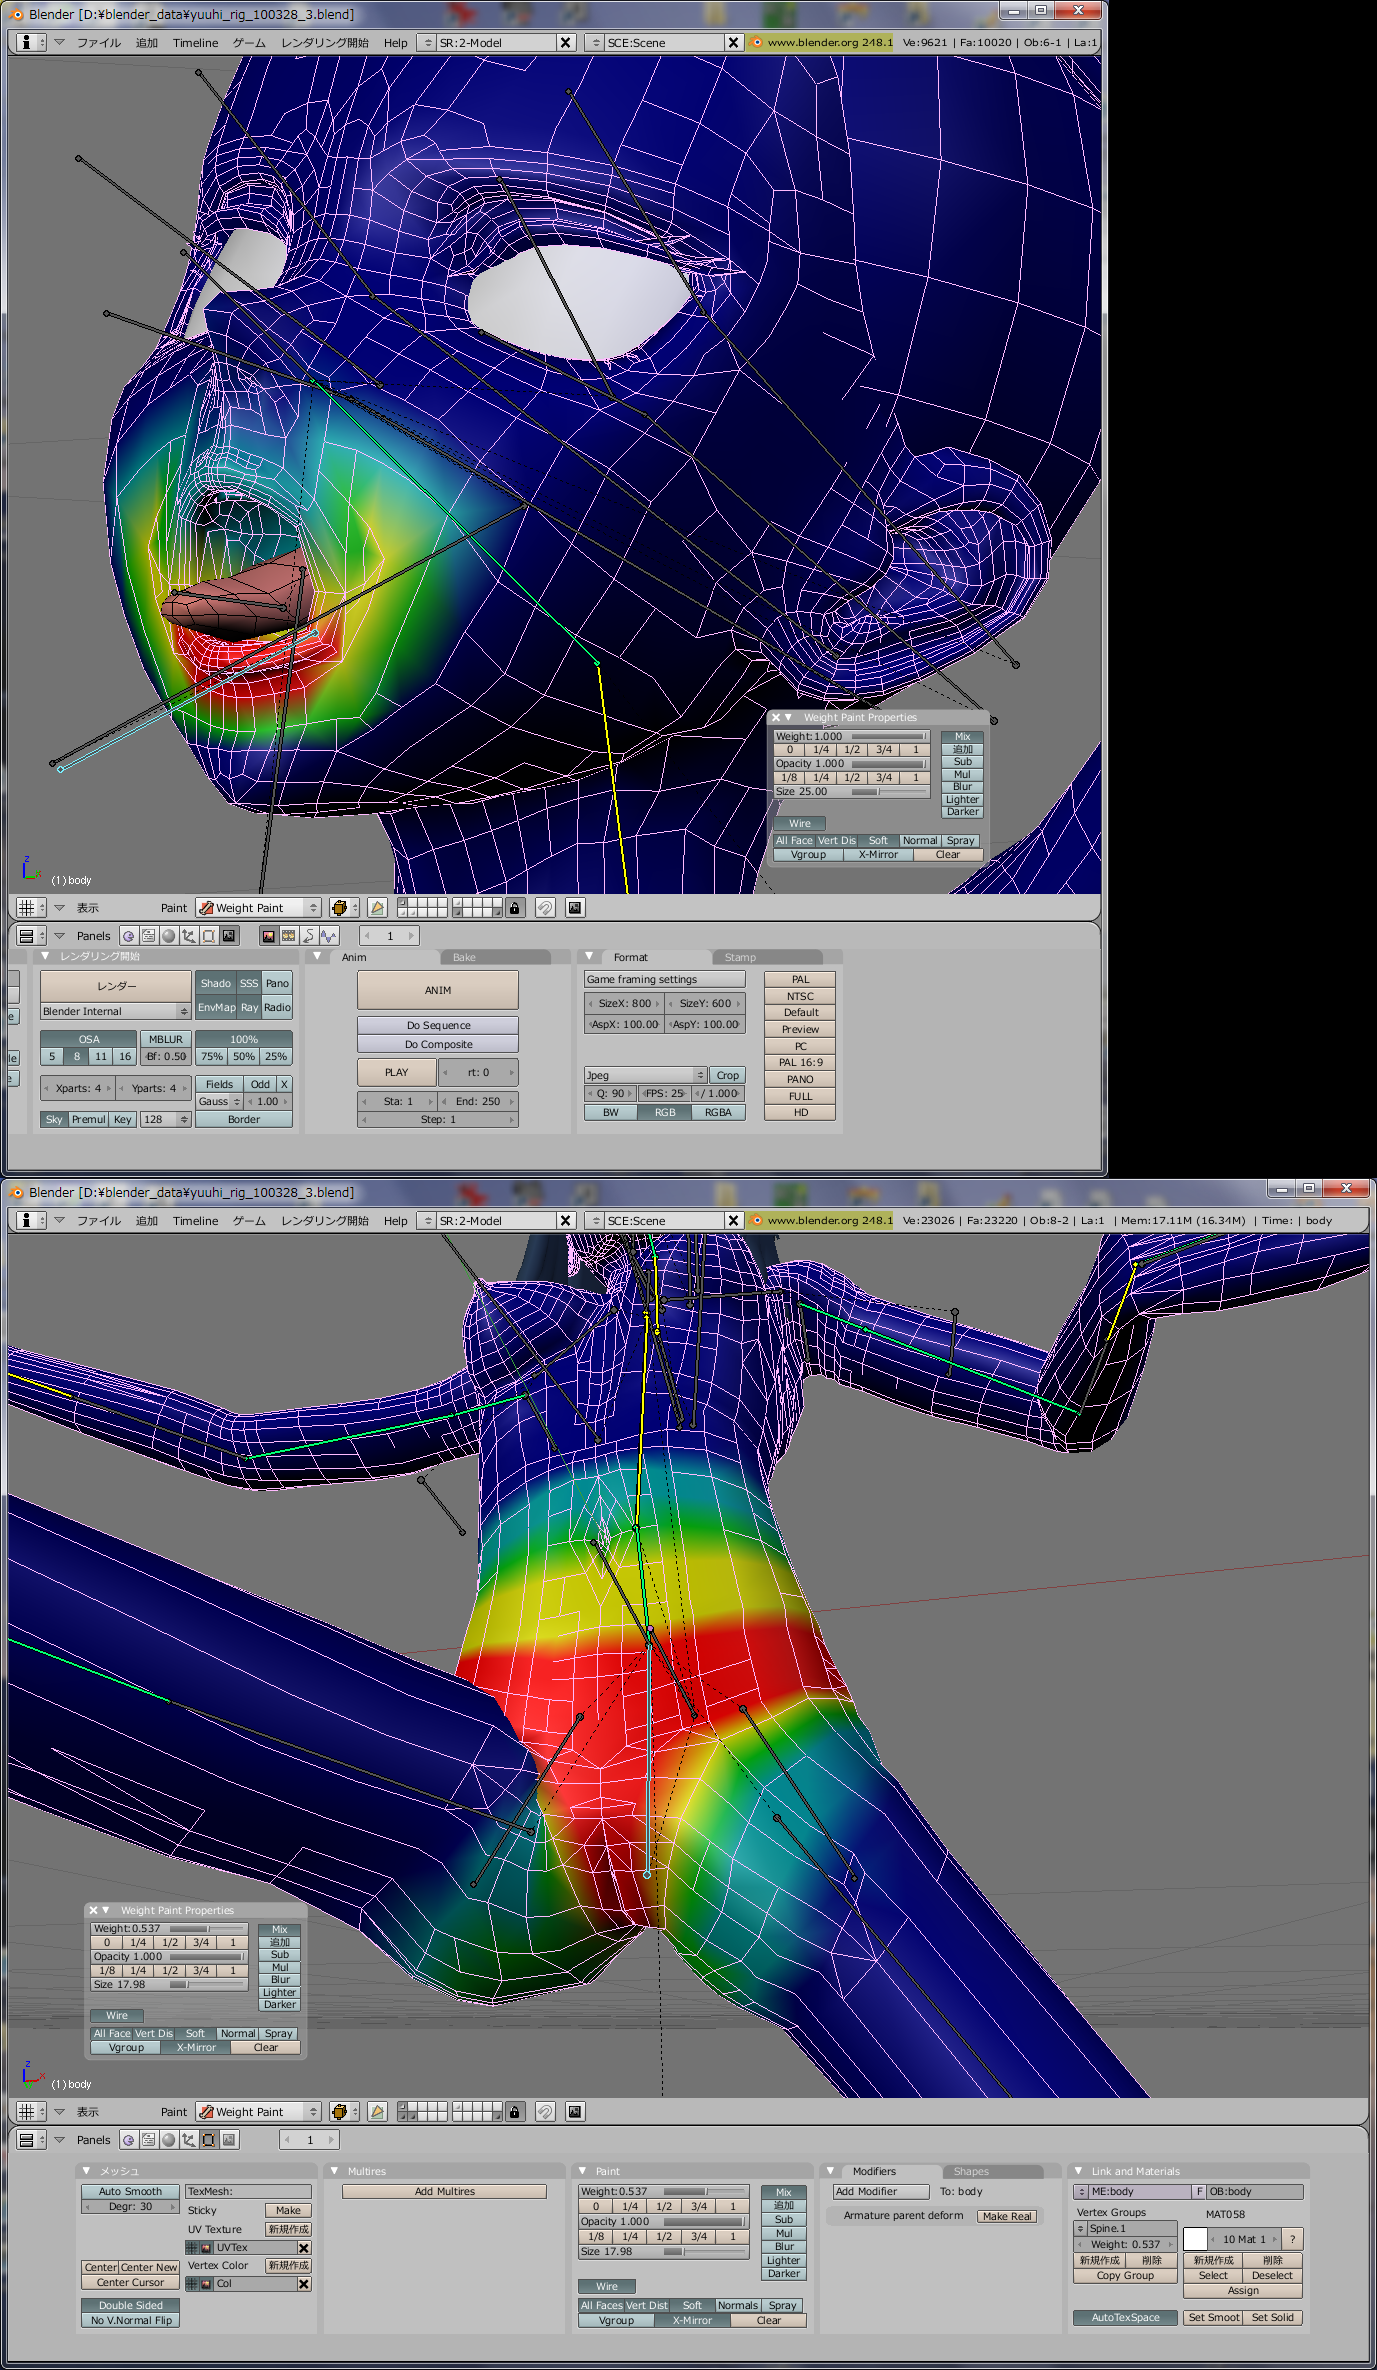Open the Logic context in bottom Panels bar
The width and height of the screenshot is (1377, 2370).
[x=129, y=2140]
